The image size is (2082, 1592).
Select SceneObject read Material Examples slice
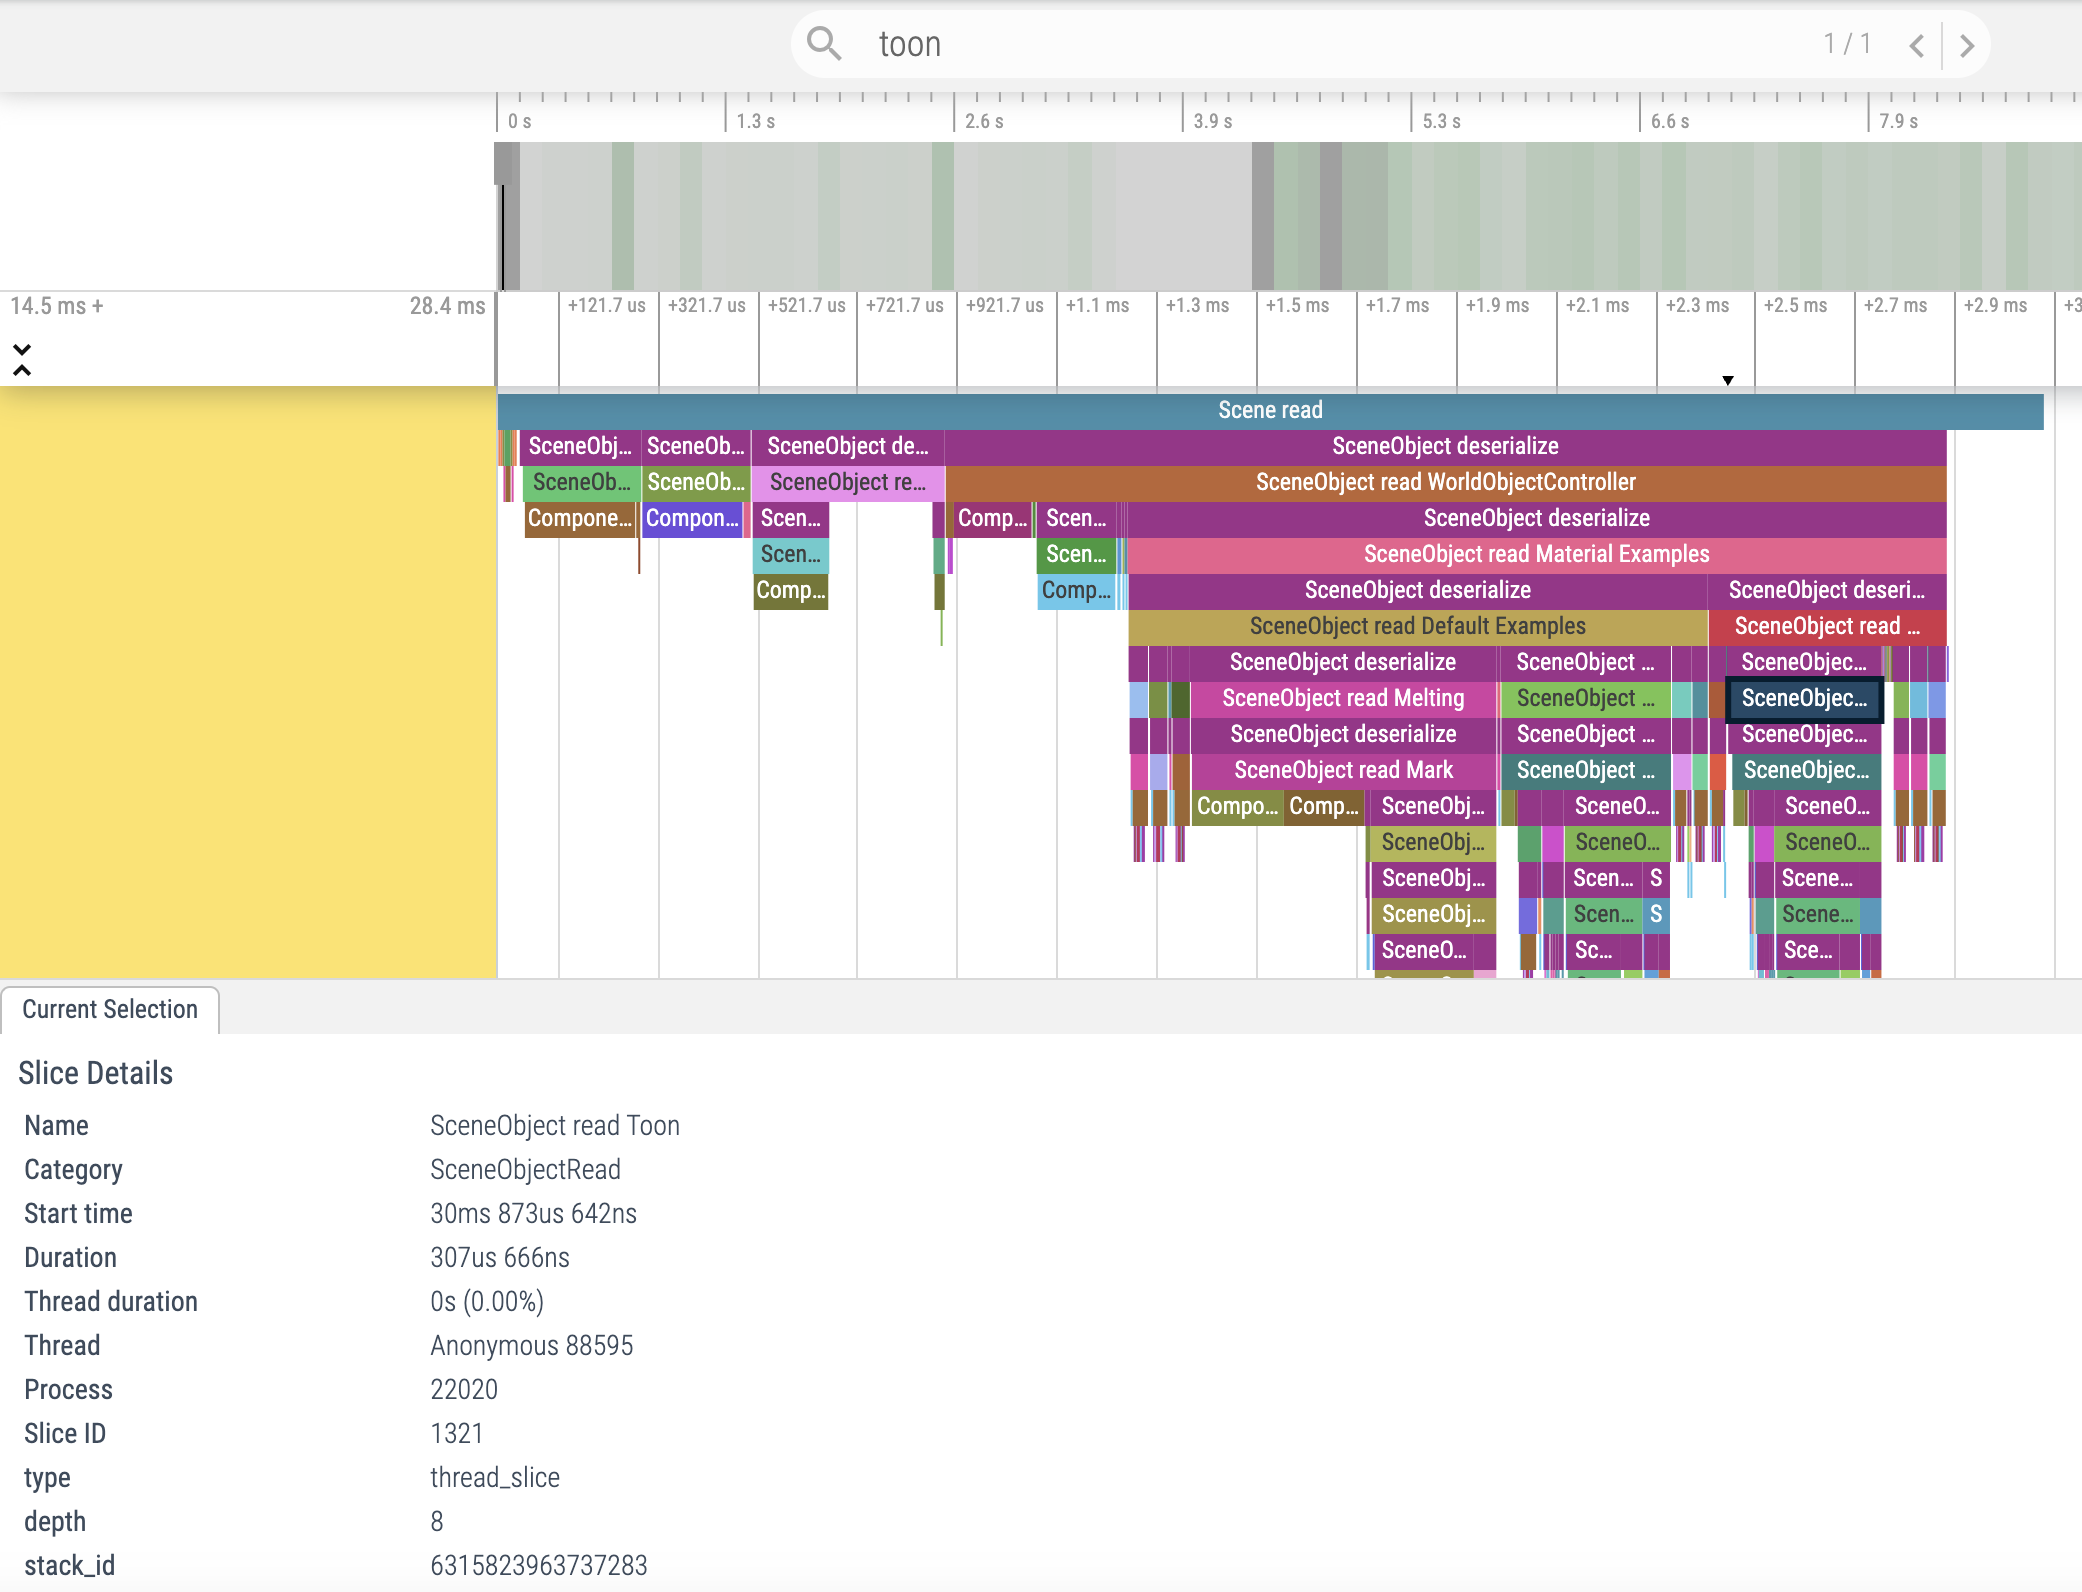[1536, 554]
